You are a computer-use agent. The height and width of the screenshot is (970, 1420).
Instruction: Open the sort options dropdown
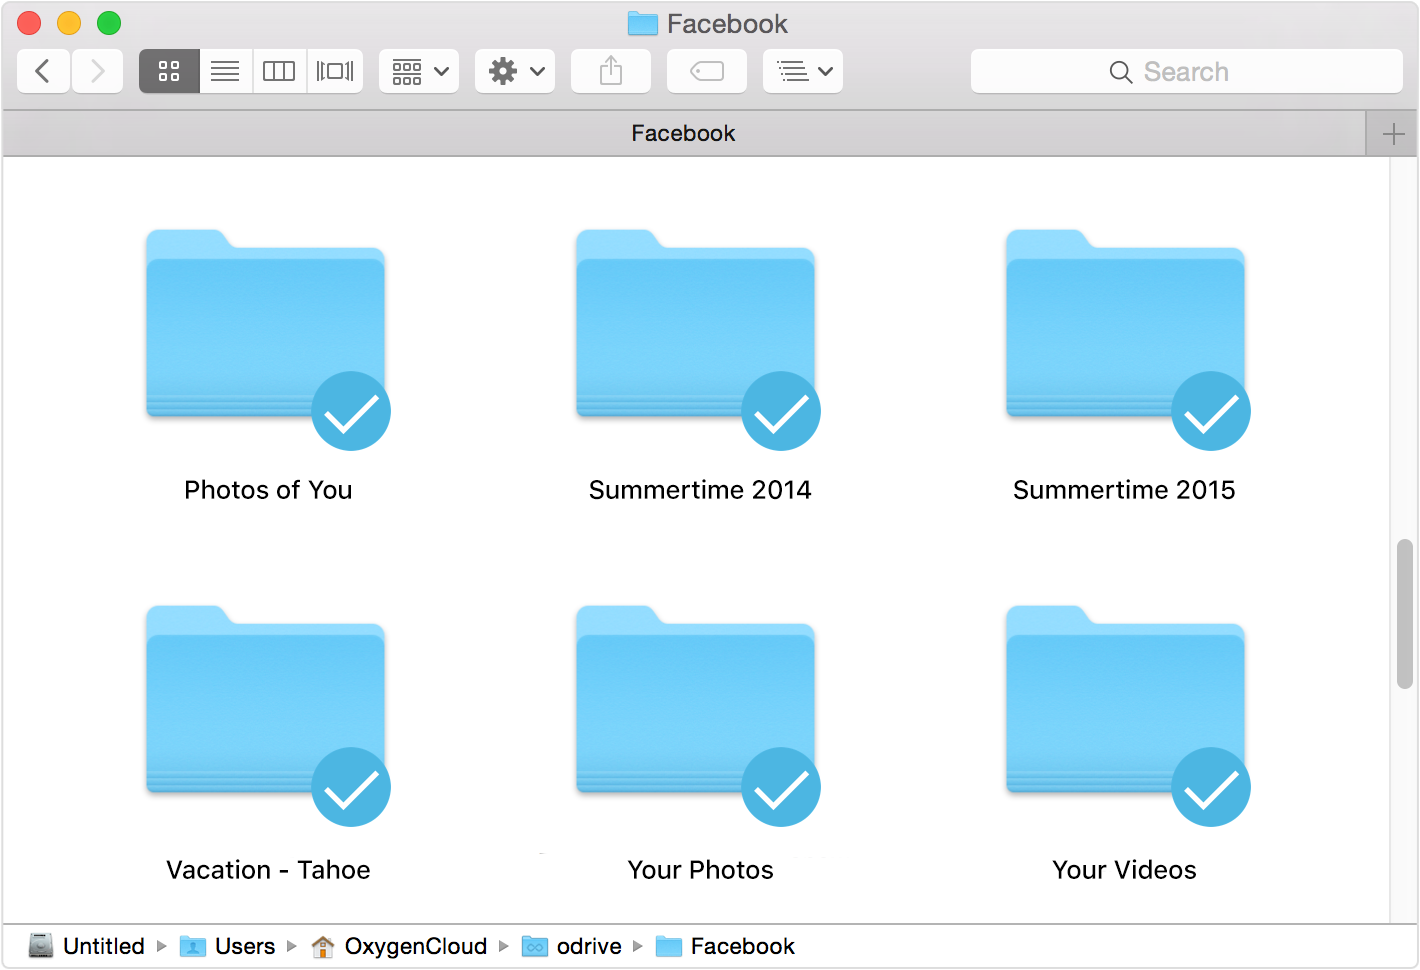[x=803, y=70]
